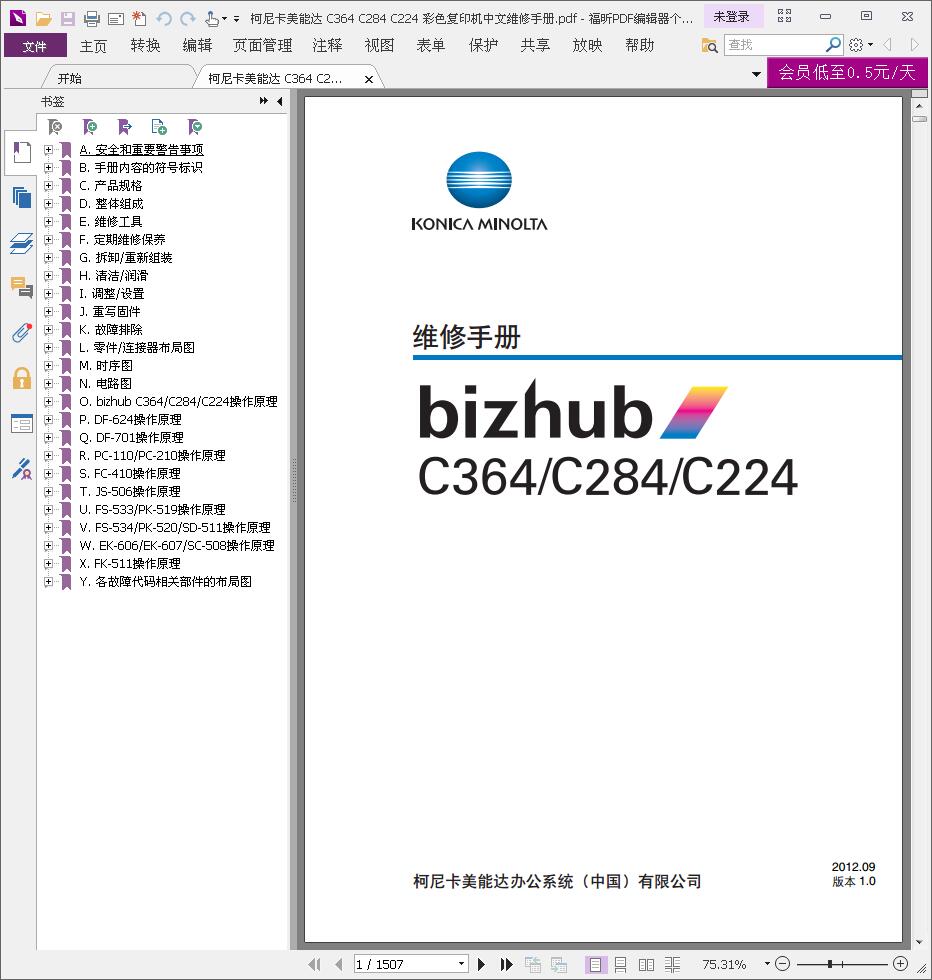Click the 会员低至0.5元/天 banner
Screen dimensions: 932x980
[x=847, y=72]
